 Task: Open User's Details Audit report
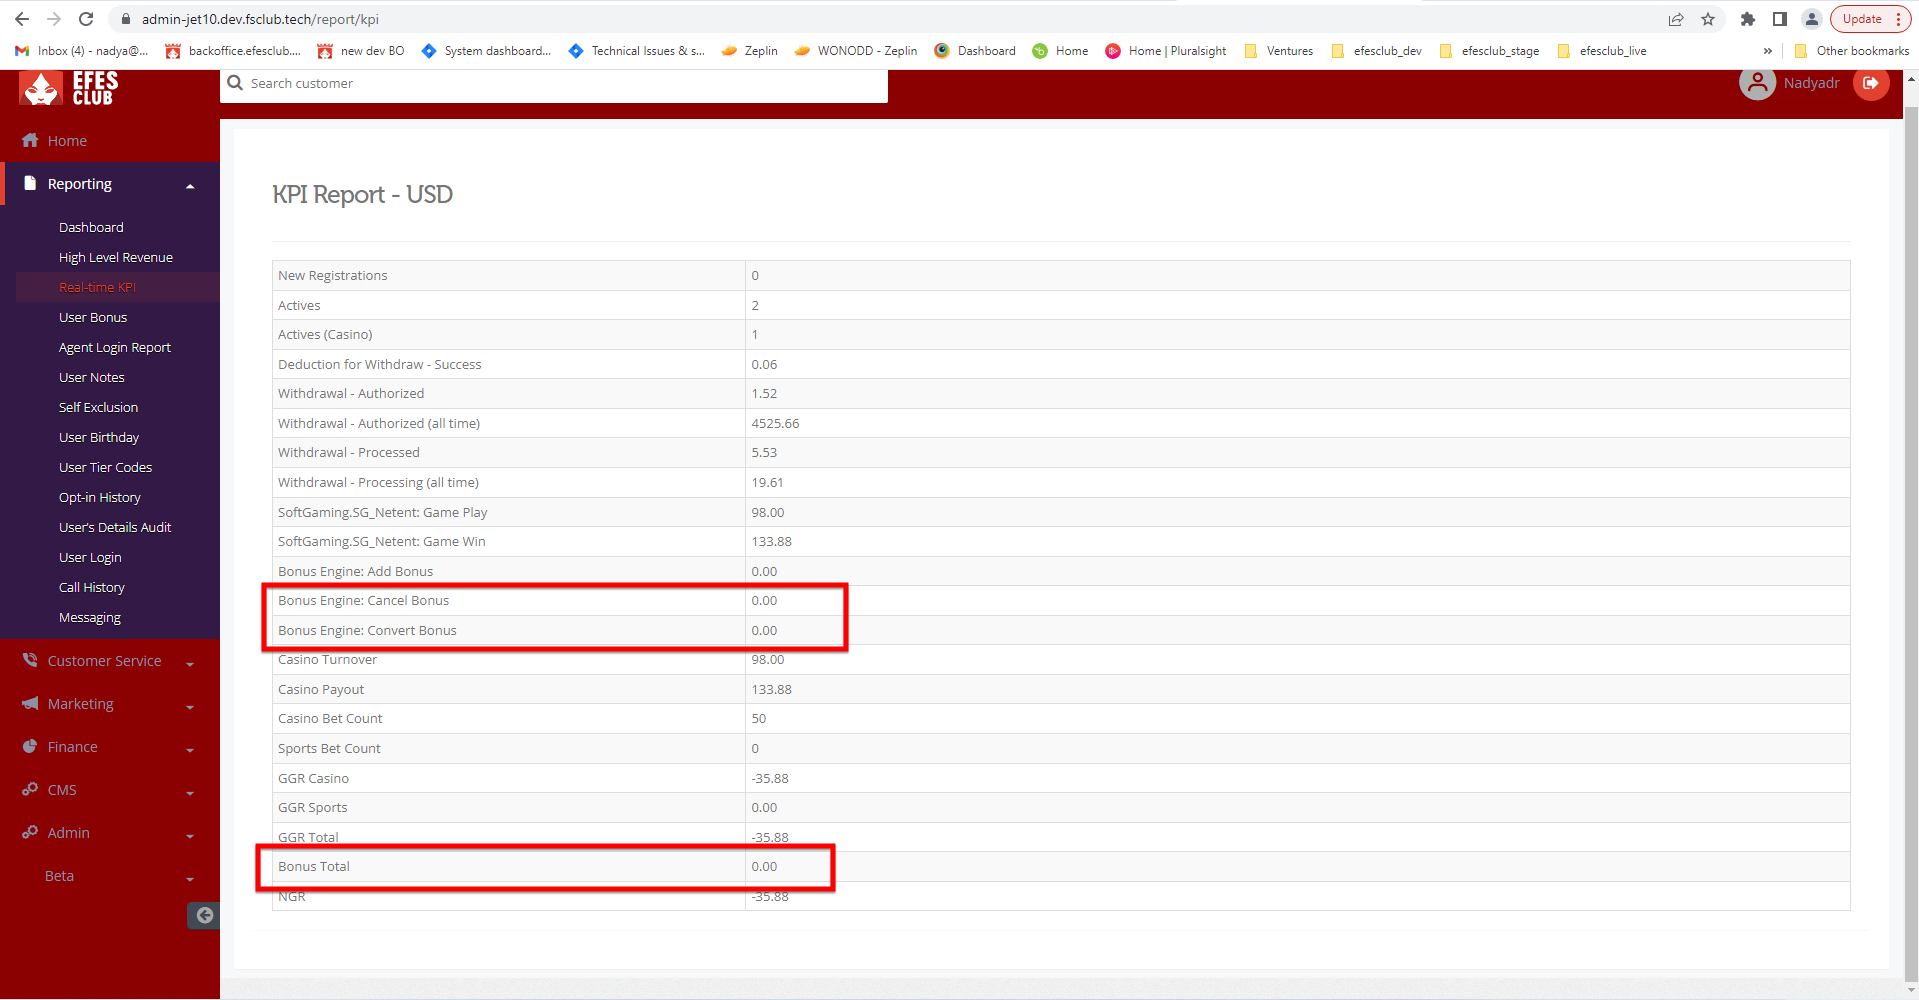click(x=115, y=527)
